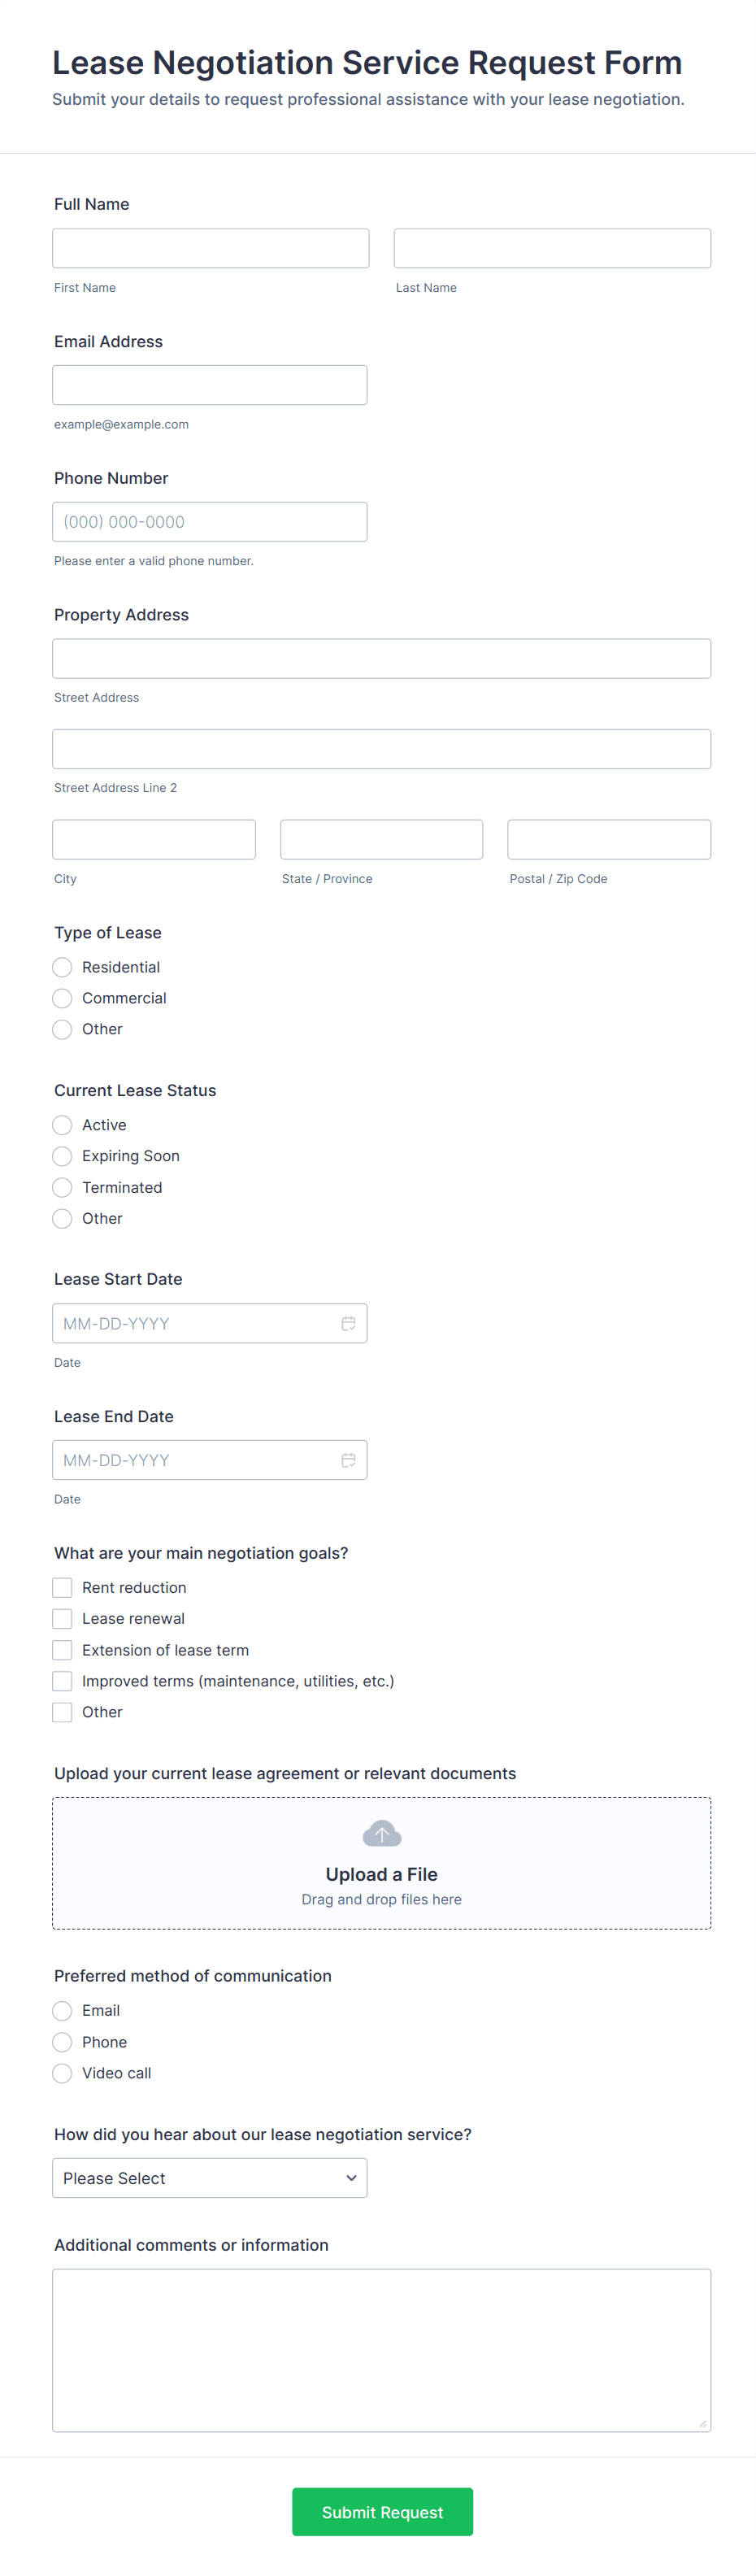Open the Lease End Date calendar icon
Image resolution: width=756 pixels, height=2576 pixels.
(348, 1460)
